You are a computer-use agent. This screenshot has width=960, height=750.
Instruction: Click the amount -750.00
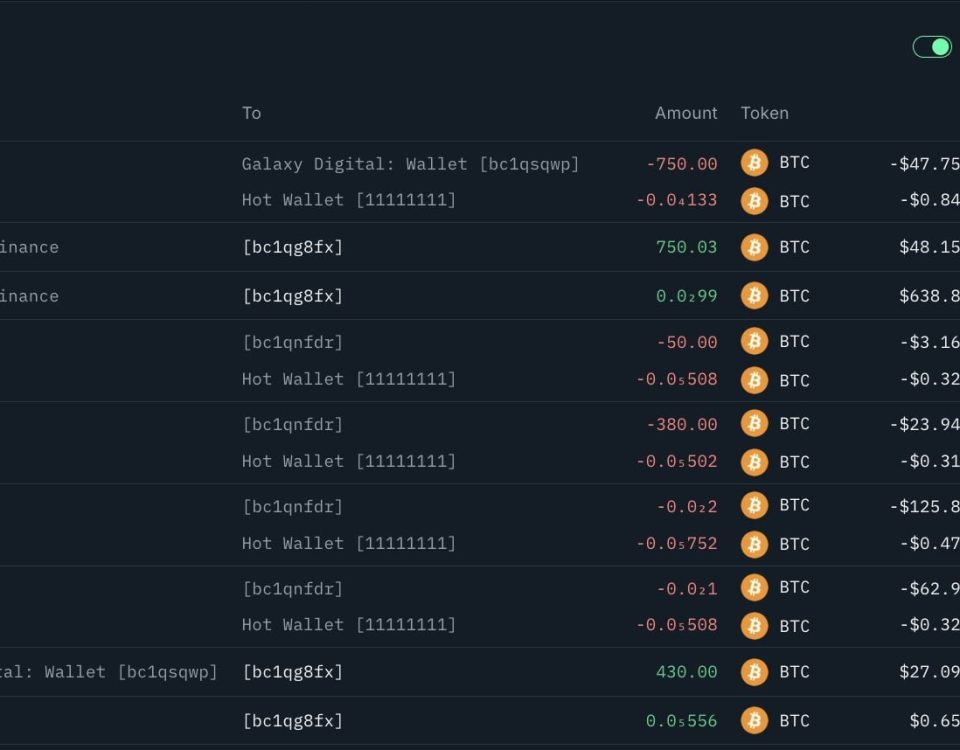pyautogui.click(x=681, y=164)
